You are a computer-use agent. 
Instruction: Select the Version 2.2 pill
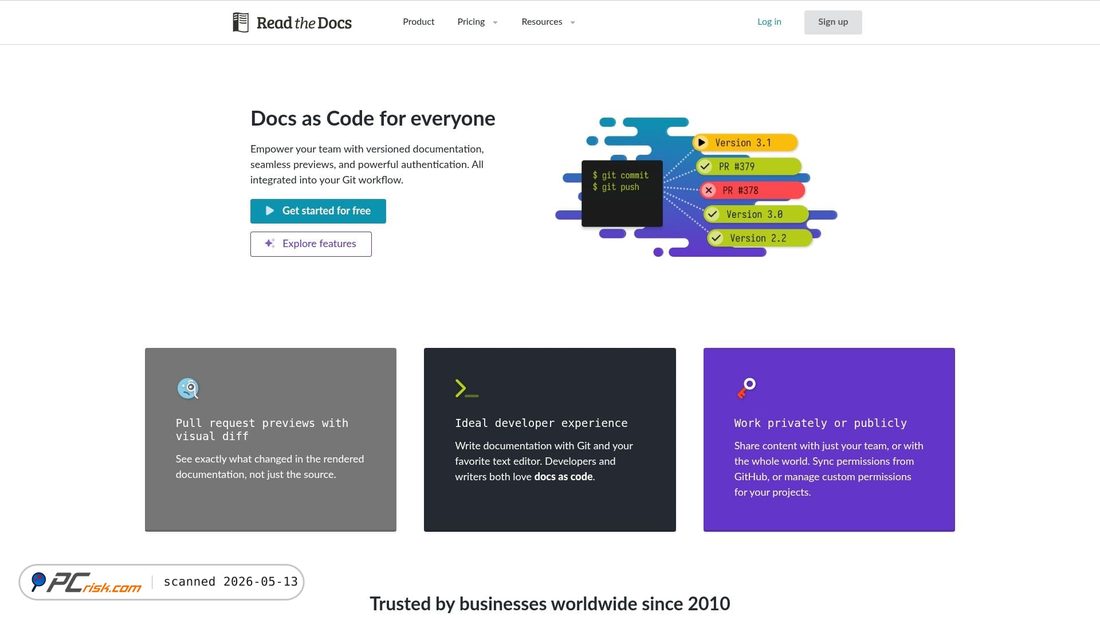[x=759, y=238]
